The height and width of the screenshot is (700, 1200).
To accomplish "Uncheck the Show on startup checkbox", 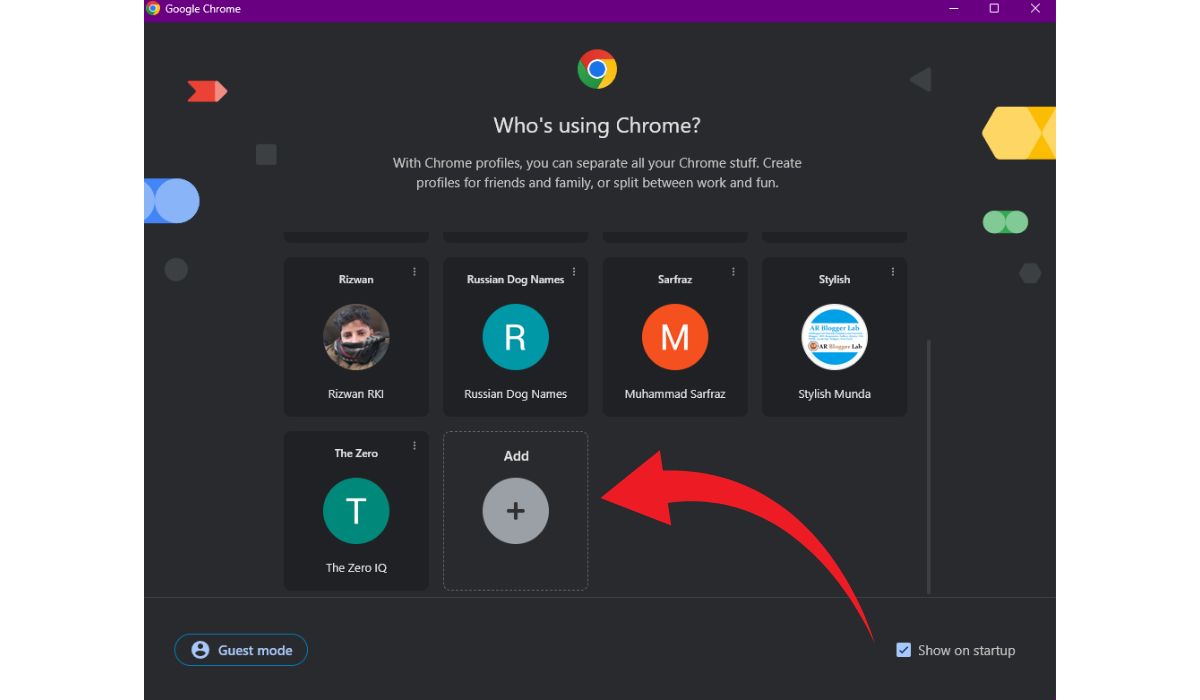I will (904, 650).
